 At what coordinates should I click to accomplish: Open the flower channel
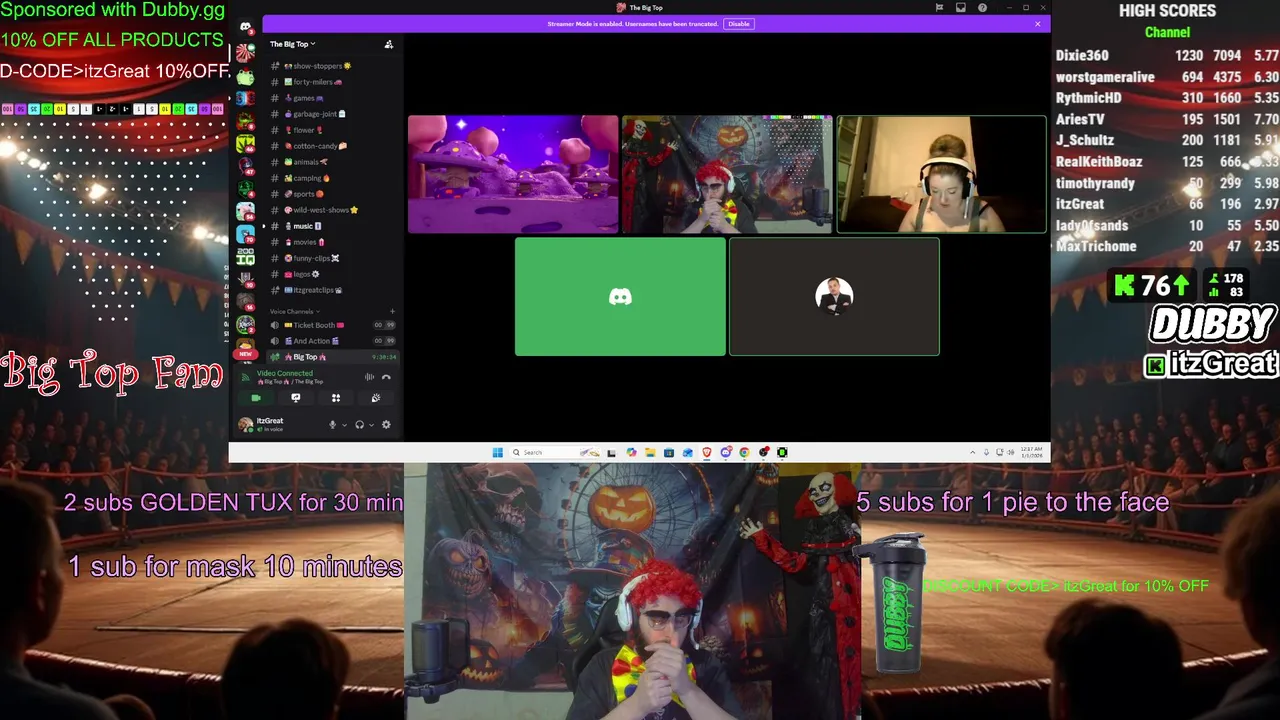(x=333, y=130)
